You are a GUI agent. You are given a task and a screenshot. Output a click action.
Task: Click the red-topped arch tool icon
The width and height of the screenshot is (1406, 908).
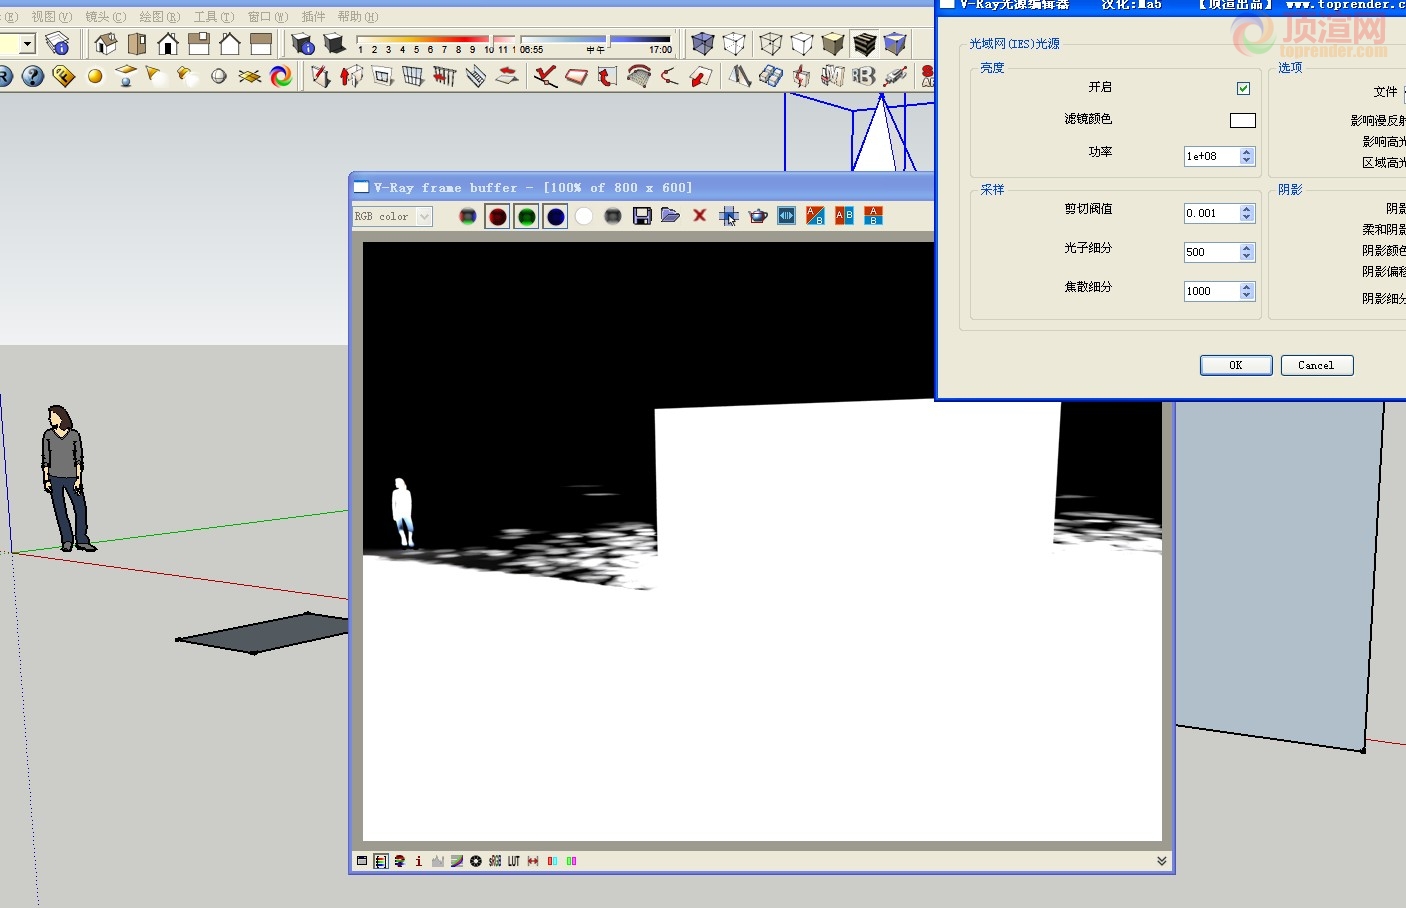[x=638, y=76]
